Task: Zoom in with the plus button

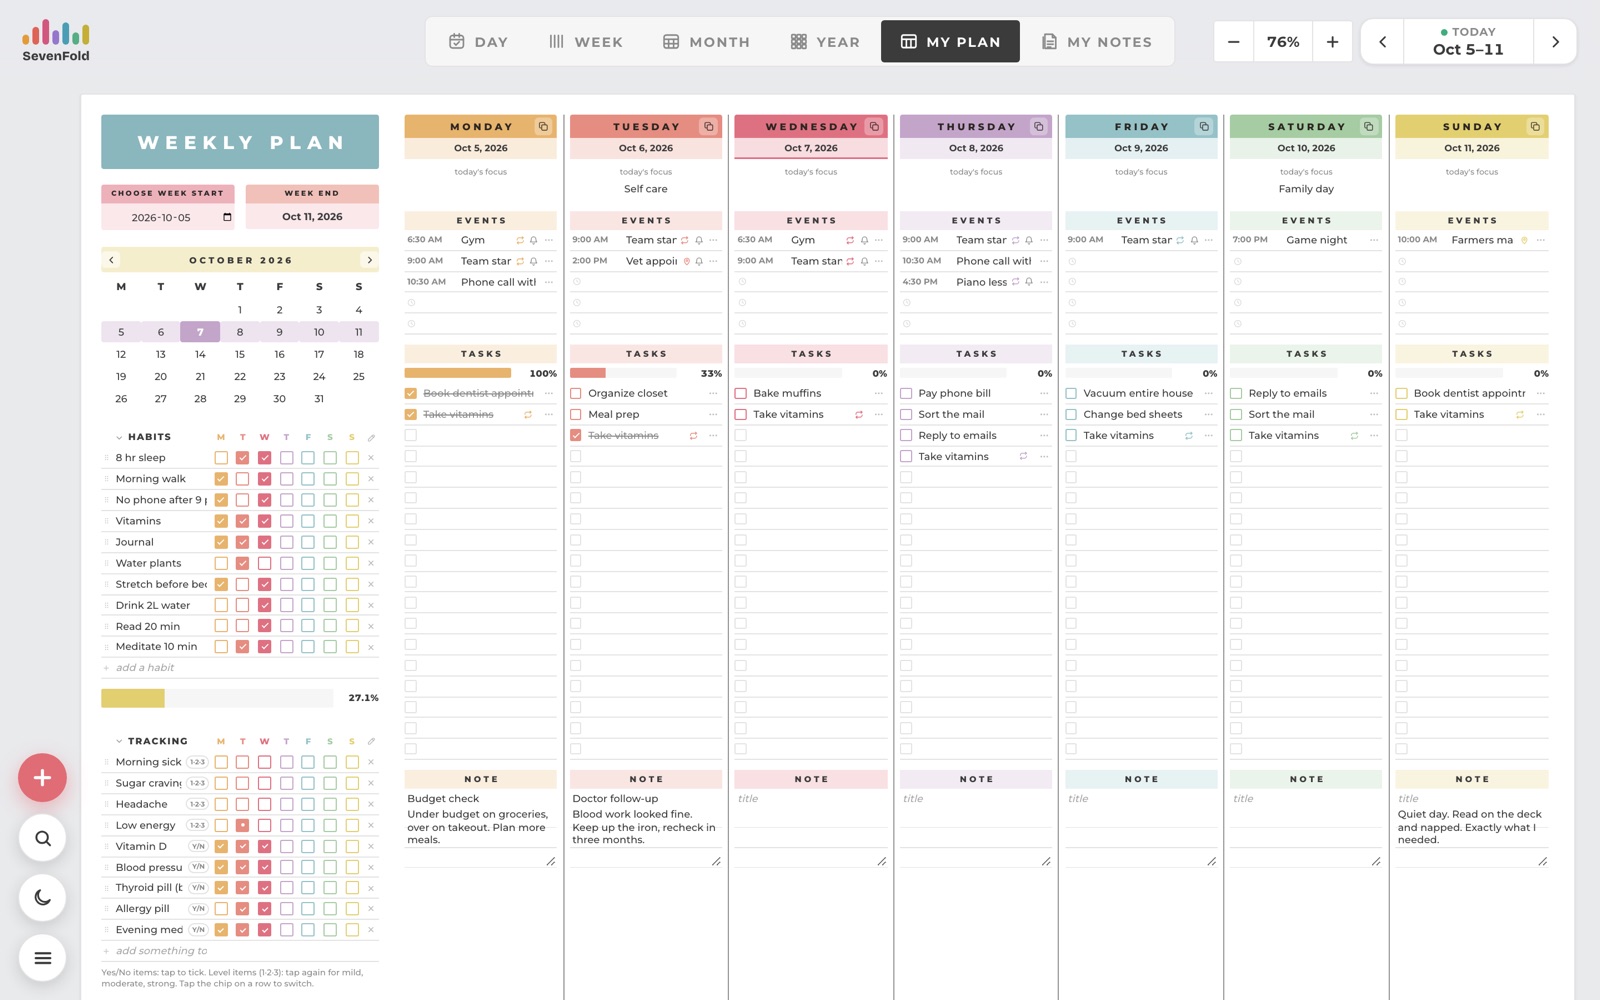Action: (1332, 42)
